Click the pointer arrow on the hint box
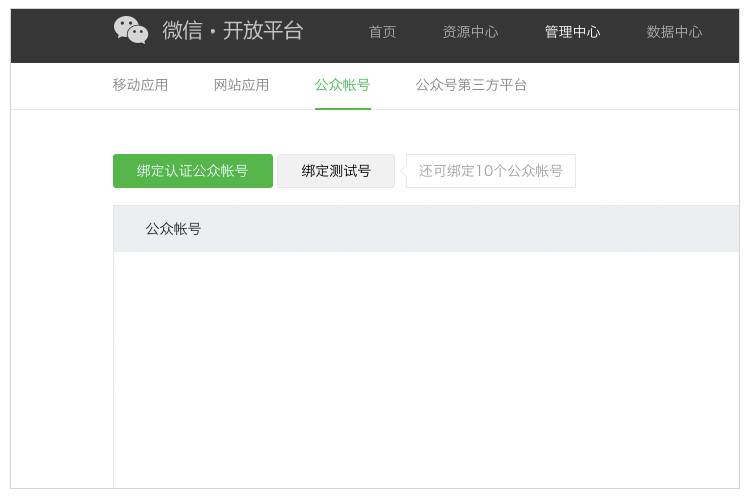This screenshot has height=497, width=750. click(403, 171)
